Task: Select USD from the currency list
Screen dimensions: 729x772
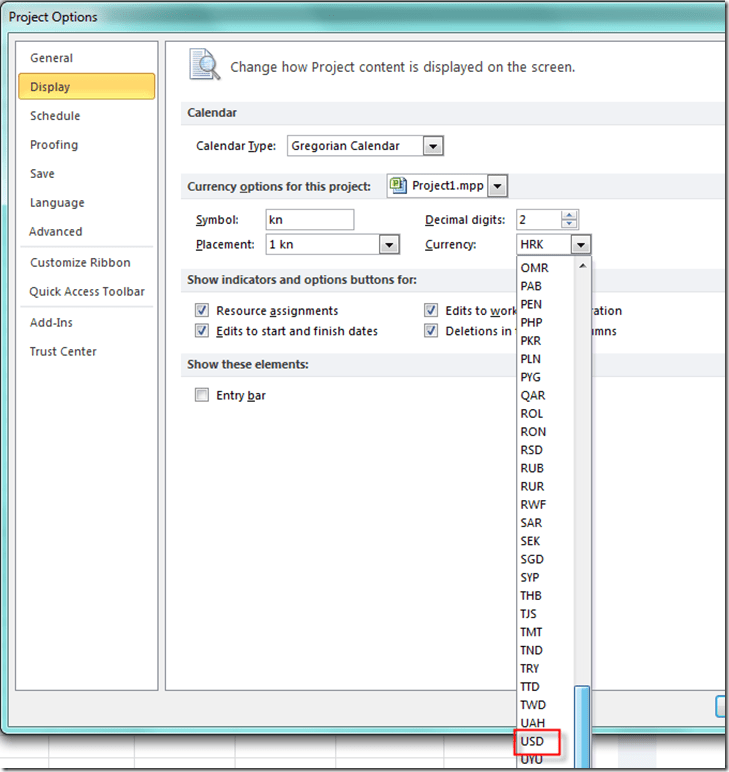Action: pyautogui.click(x=533, y=742)
